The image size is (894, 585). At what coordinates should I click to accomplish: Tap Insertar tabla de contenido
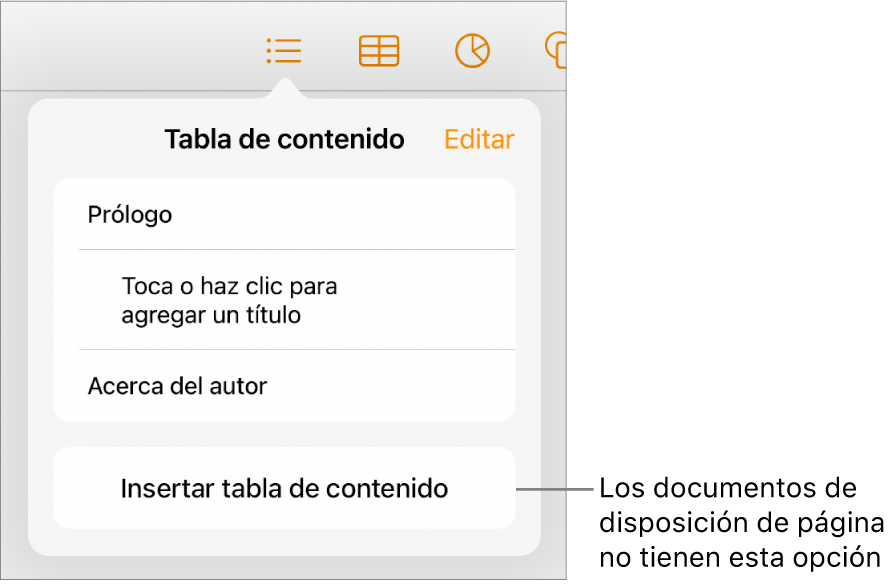285,488
